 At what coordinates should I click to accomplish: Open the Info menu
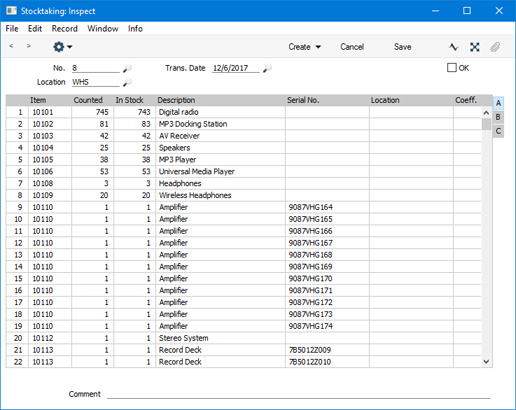[x=135, y=29]
